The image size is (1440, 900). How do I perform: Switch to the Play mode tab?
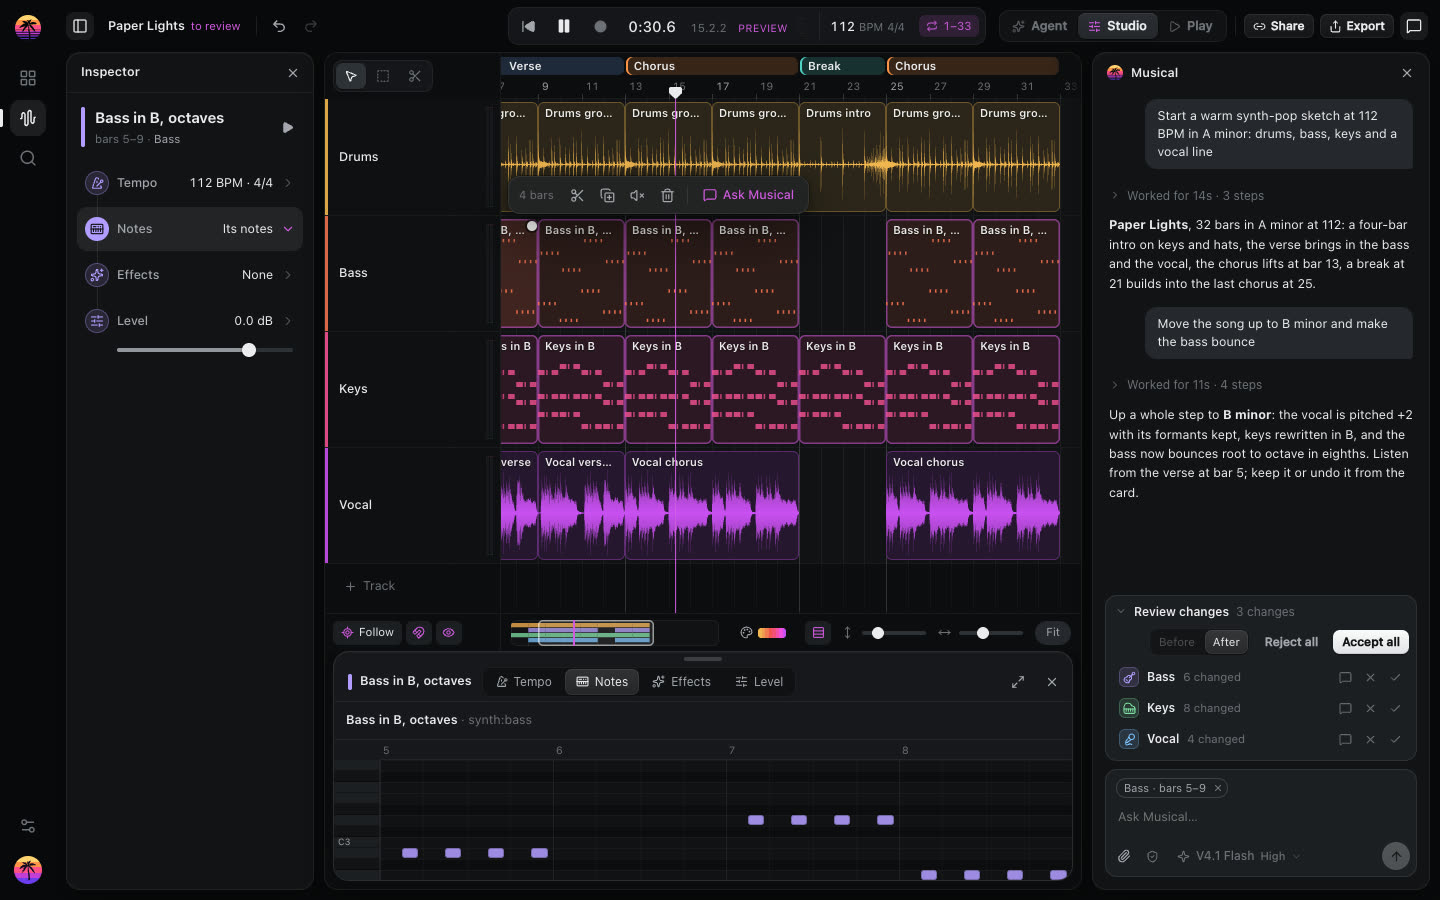click(1190, 26)
